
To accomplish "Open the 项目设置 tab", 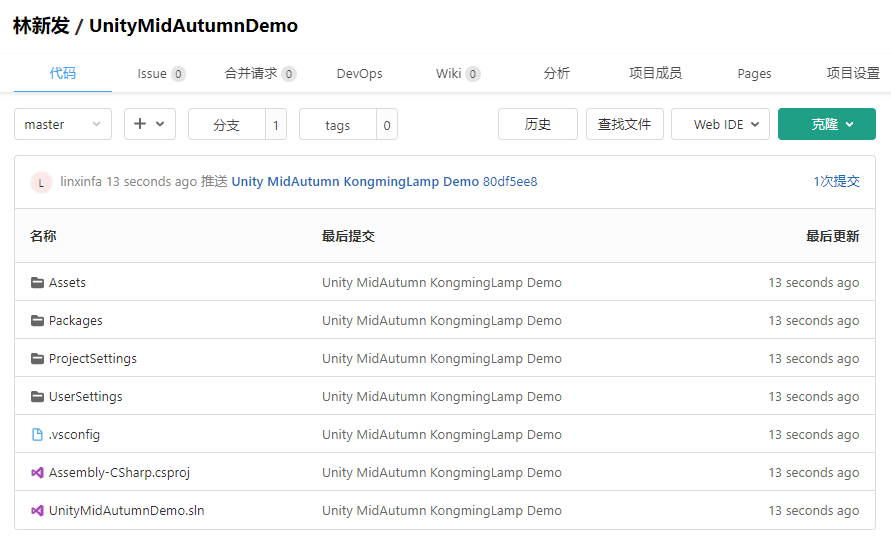I will point(853,73).
